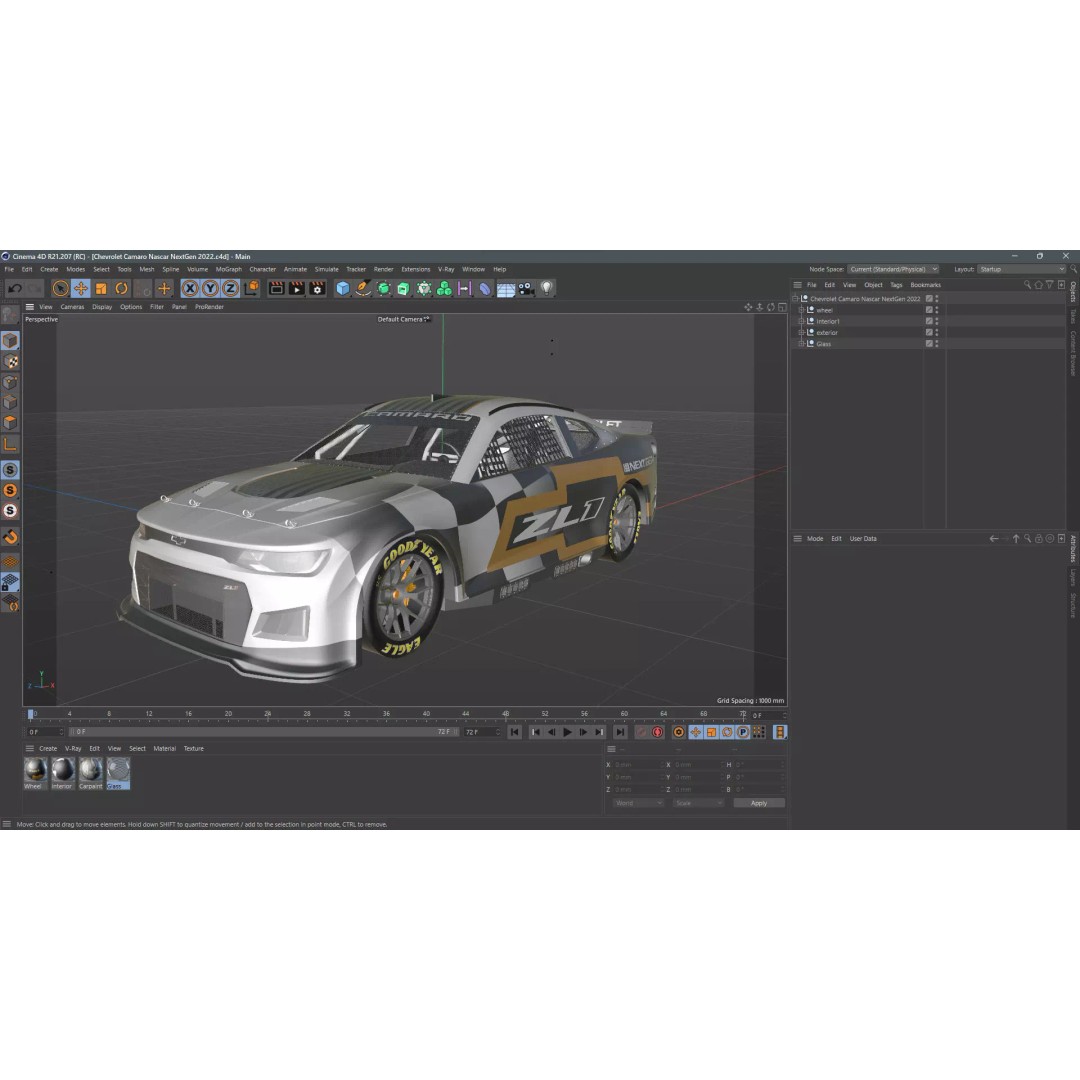Click the end frame 72 F field
The image size is (1080, 1080).
[483, 732]
